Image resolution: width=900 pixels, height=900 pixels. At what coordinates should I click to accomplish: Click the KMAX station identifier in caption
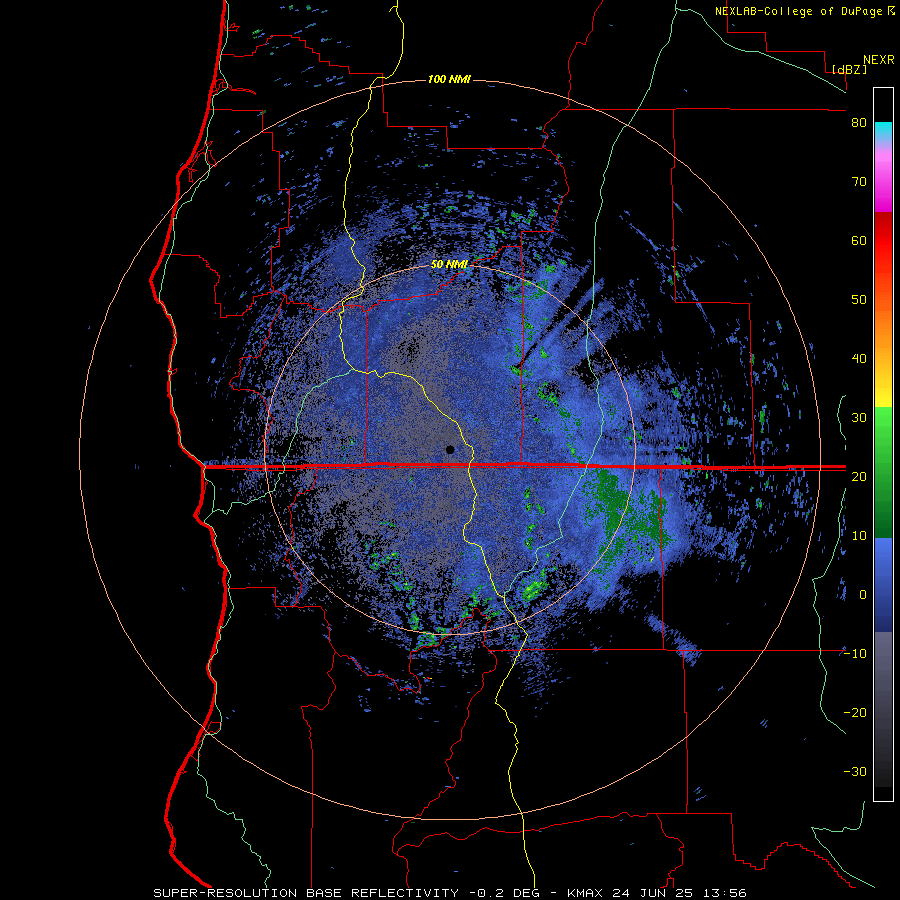585,893
